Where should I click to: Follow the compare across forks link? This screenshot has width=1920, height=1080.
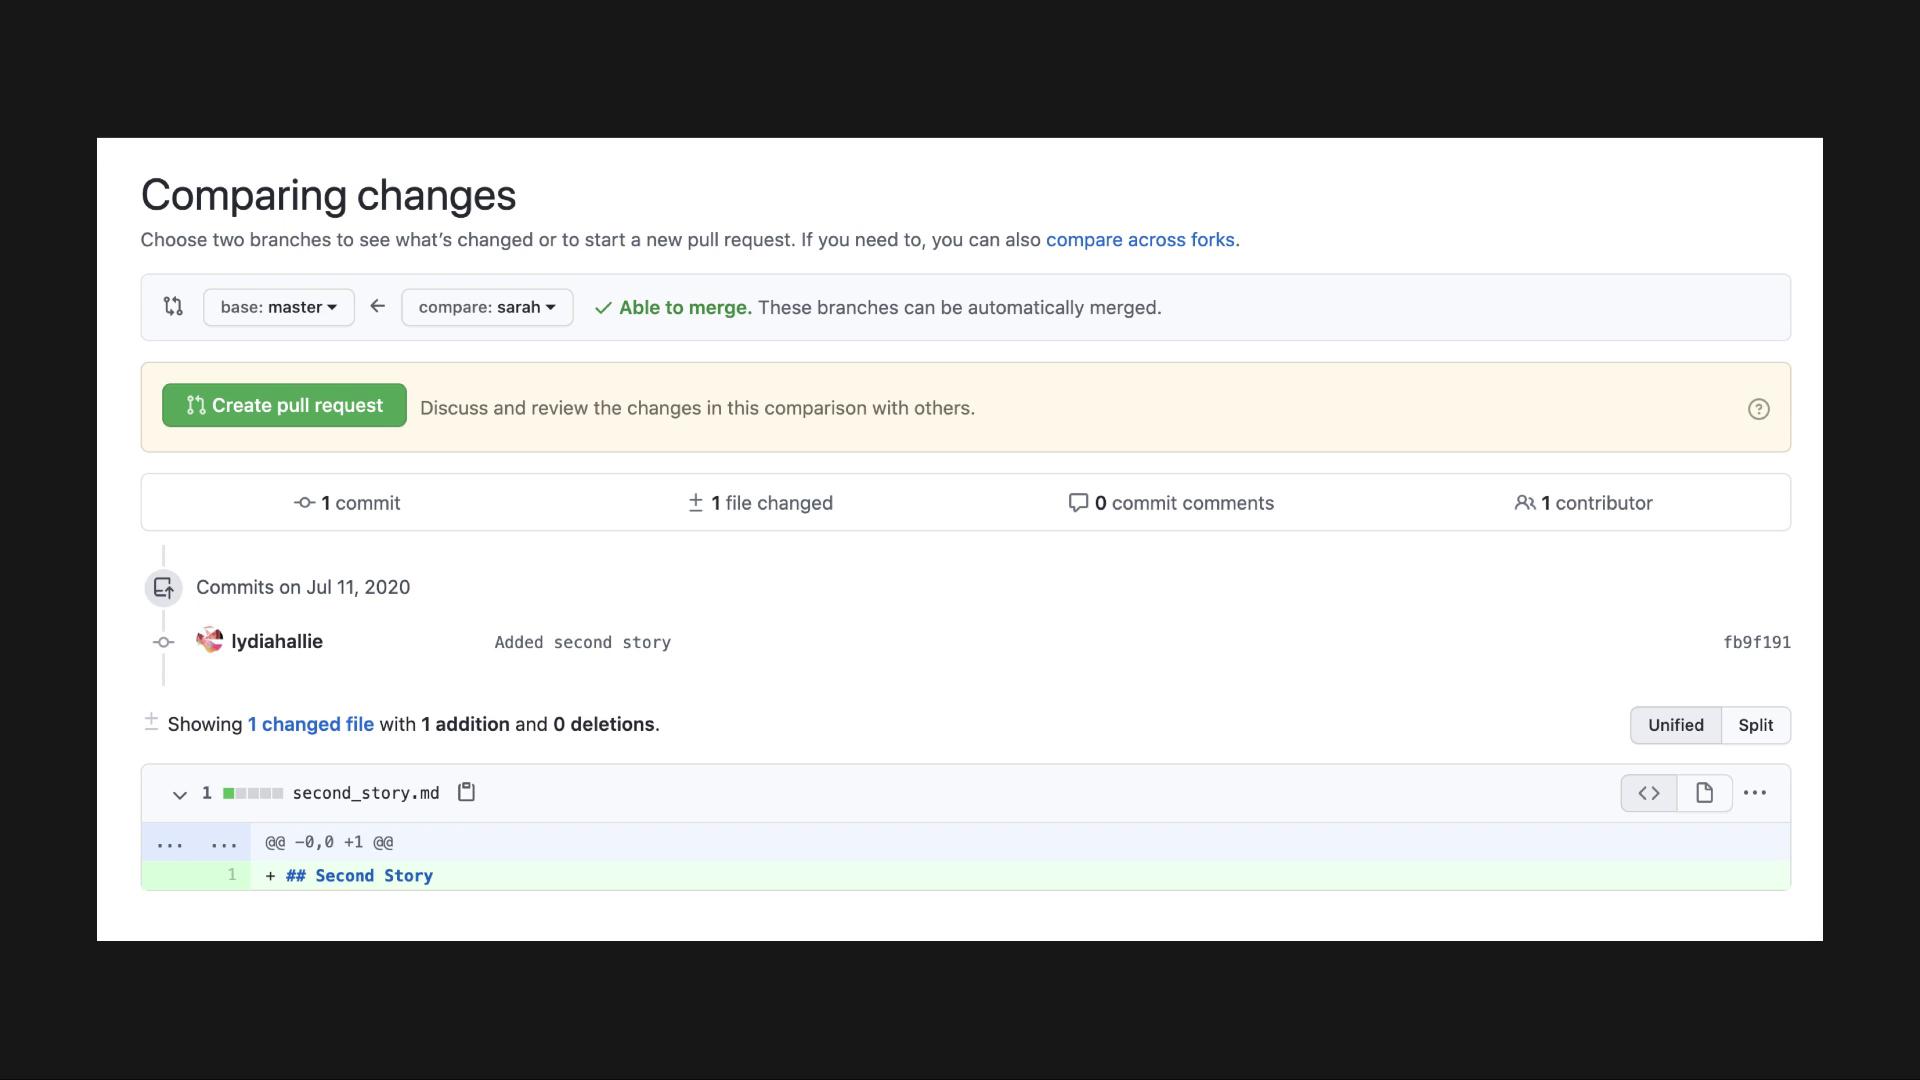pos(1140,240)
